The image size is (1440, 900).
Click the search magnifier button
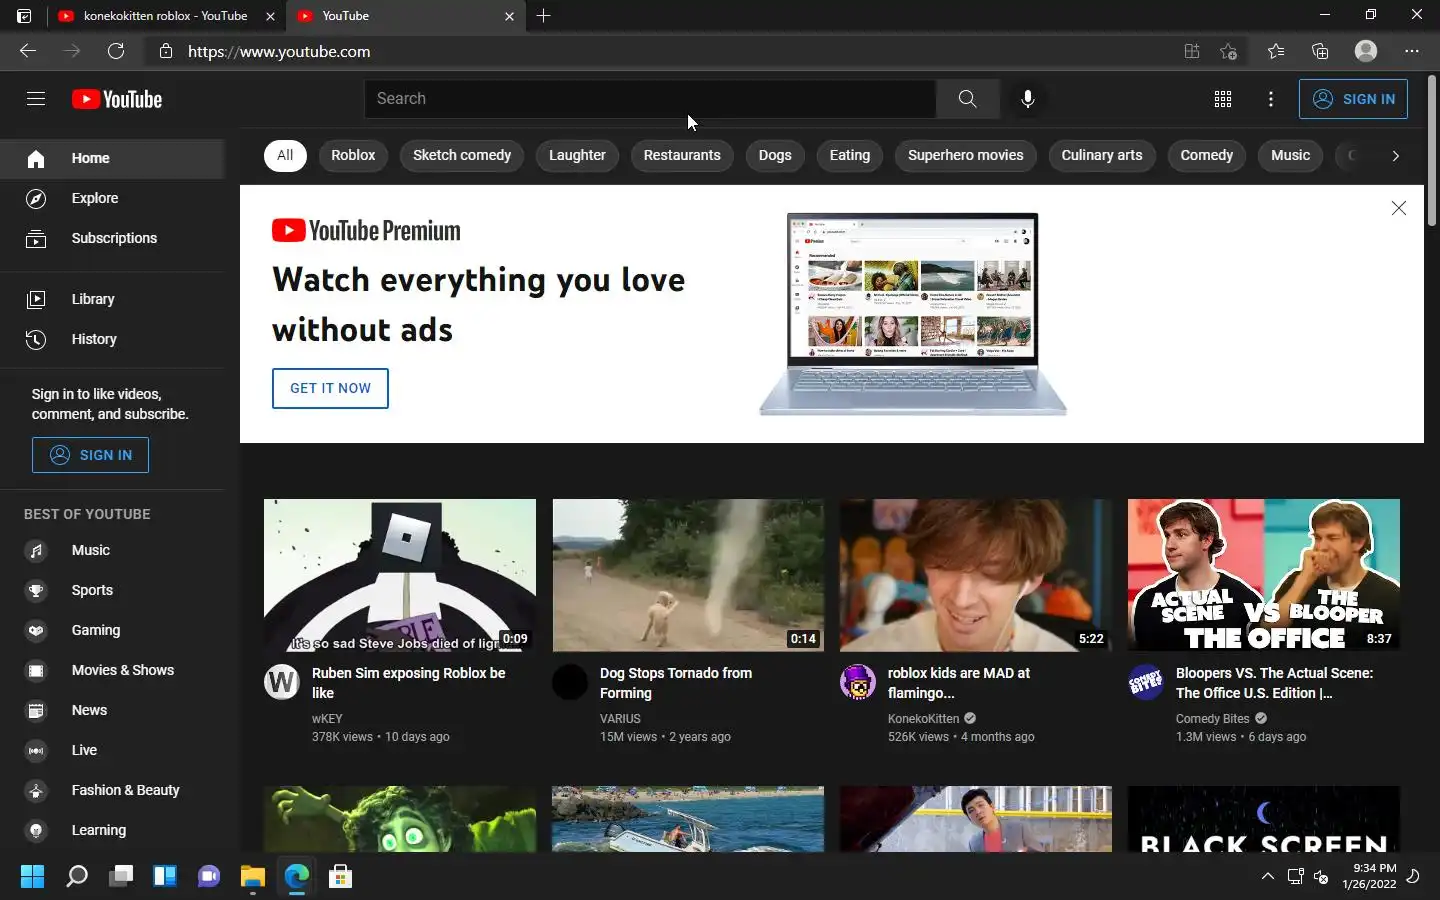click(x=967, y=98)
